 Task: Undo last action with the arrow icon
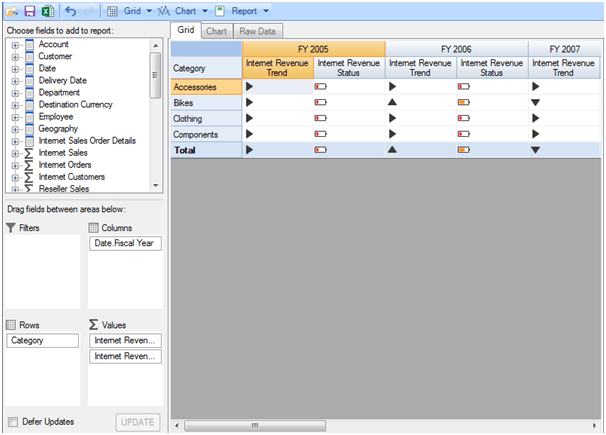[70, 11]
